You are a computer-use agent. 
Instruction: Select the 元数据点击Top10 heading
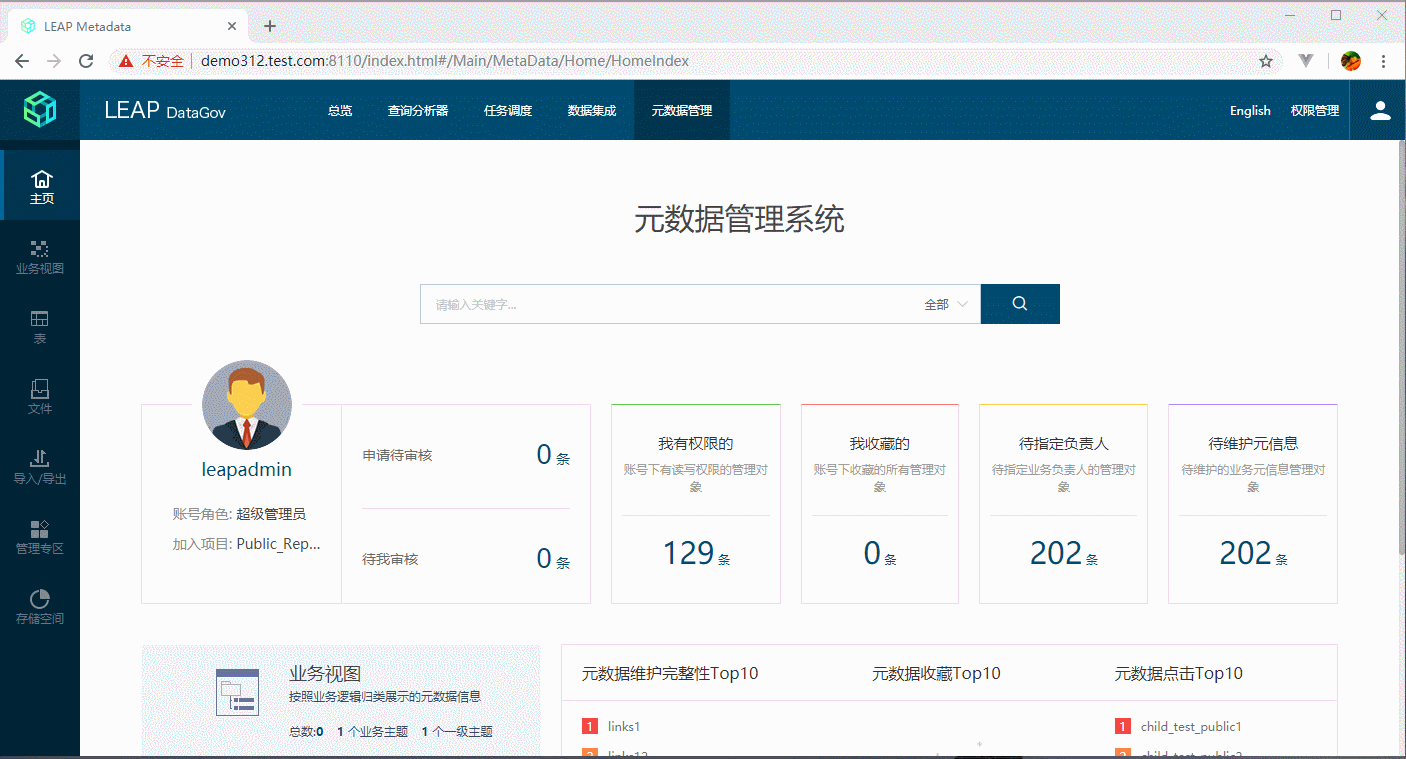tap(1179, 674)
